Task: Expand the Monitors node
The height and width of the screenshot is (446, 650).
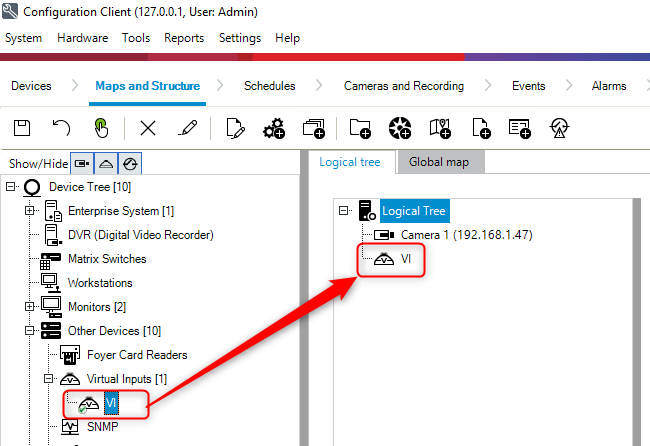Action: point(29,307)
